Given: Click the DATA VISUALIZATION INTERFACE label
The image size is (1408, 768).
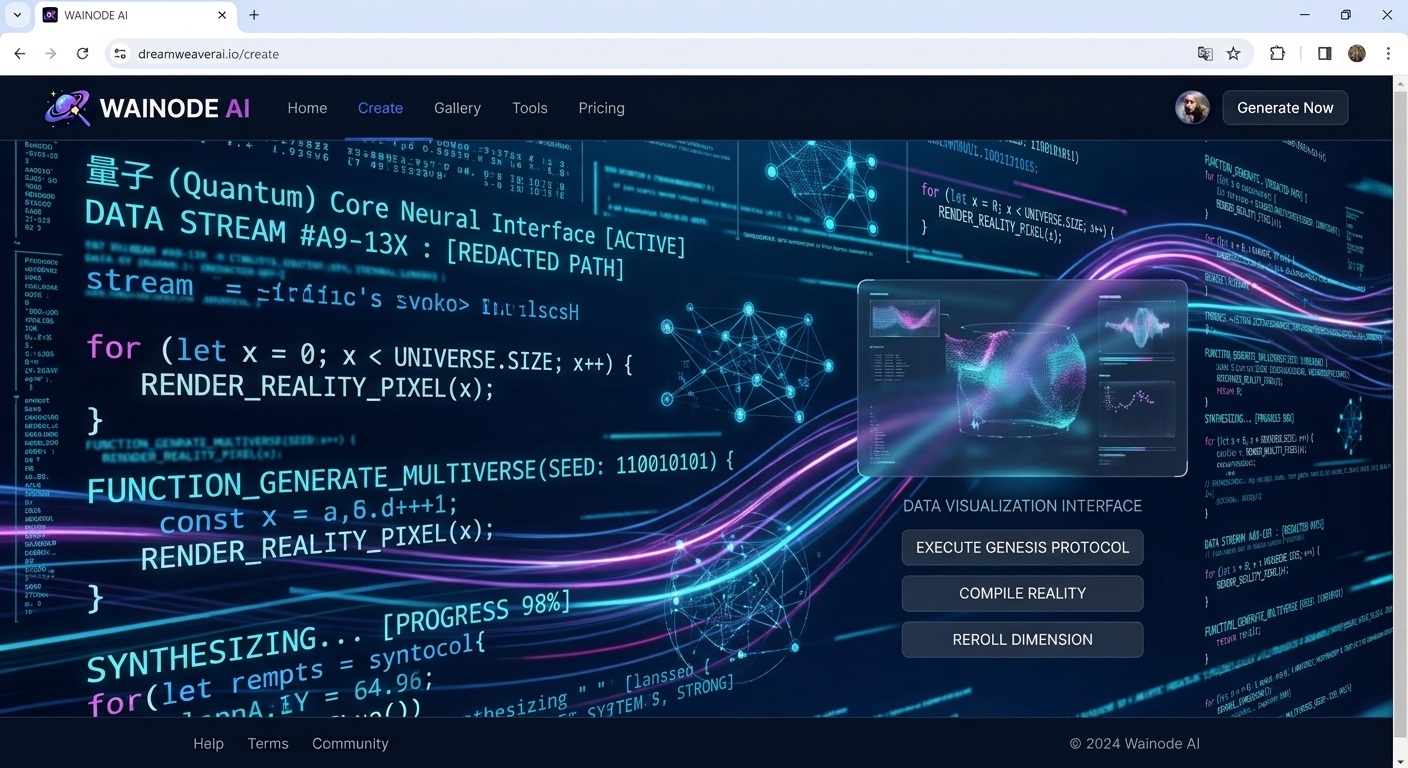Looking at the screenshot, I should click(x=1022, y=506).
